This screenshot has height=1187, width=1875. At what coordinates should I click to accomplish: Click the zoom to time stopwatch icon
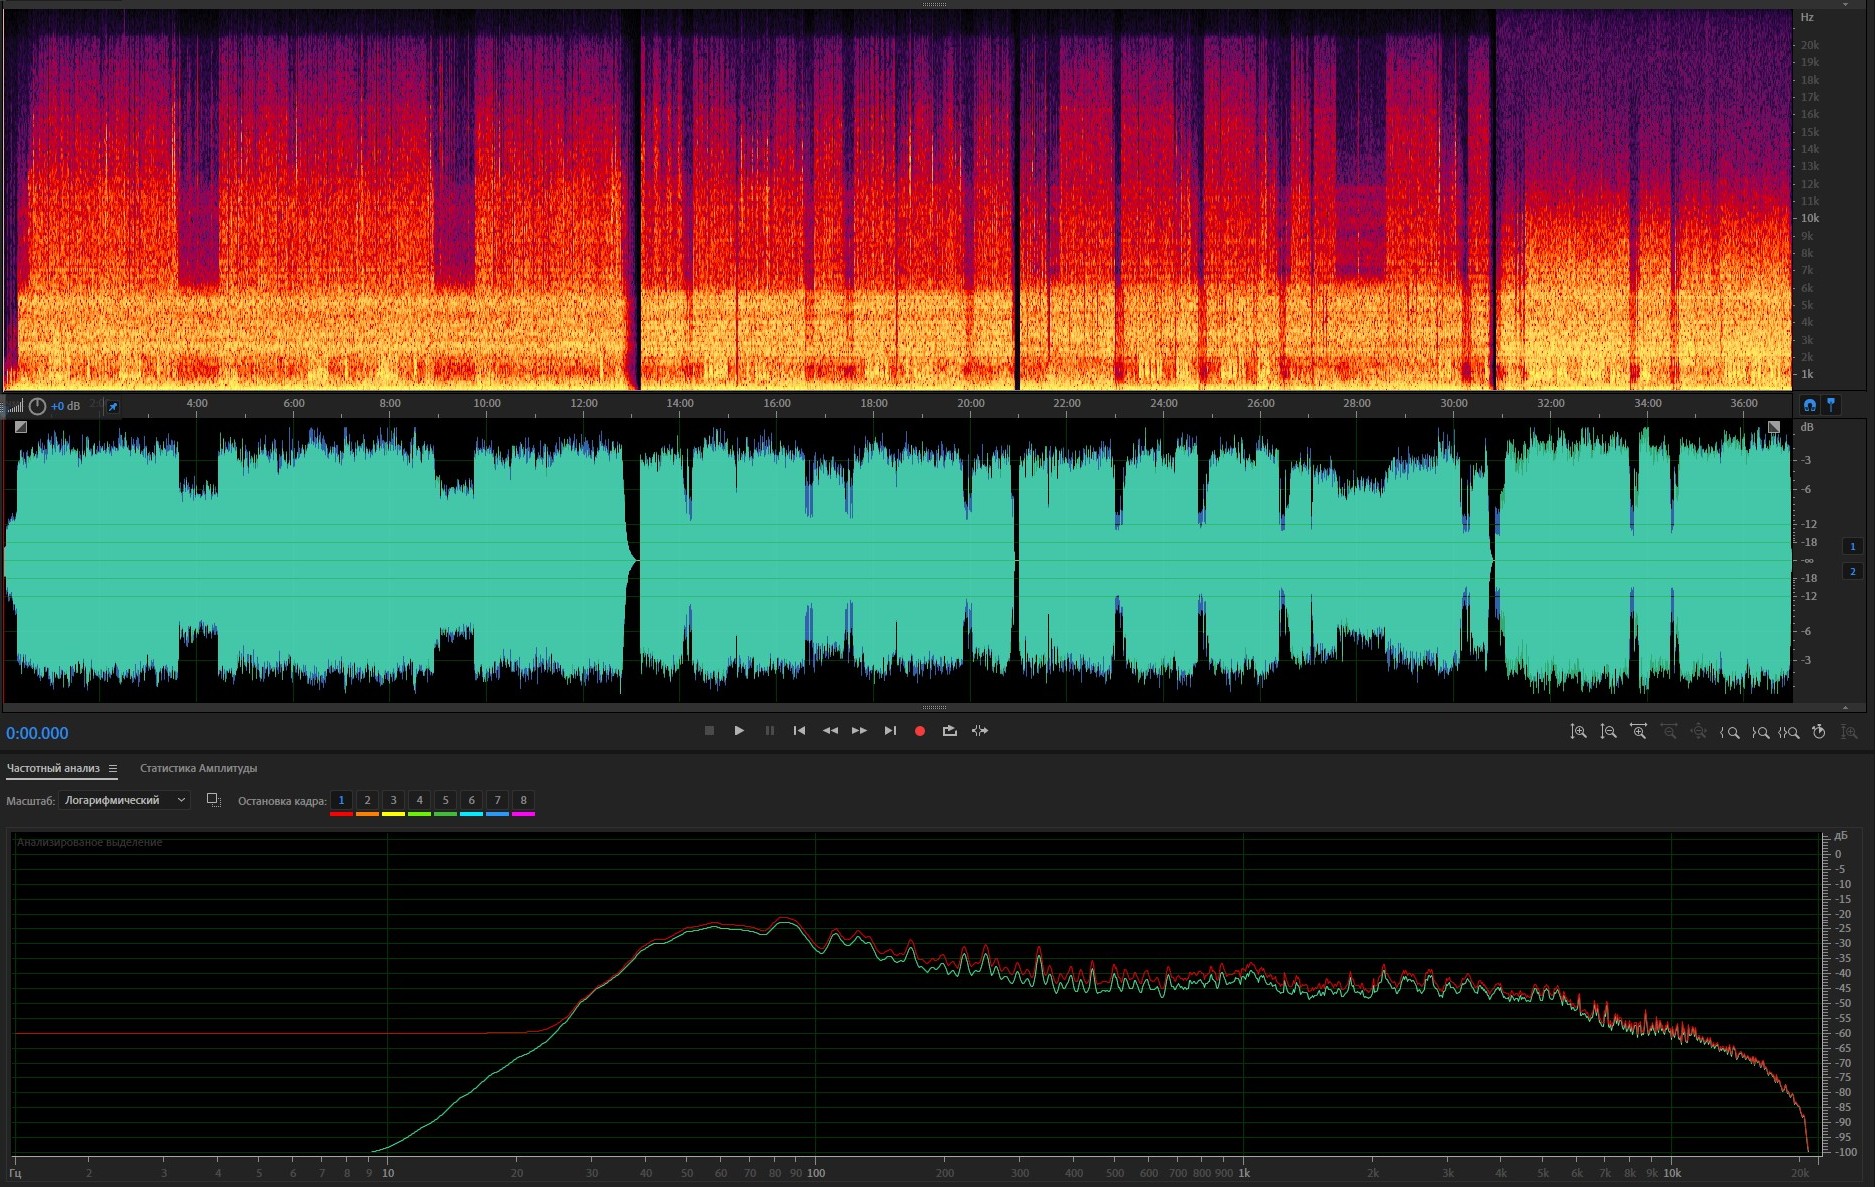point(1819,732)
